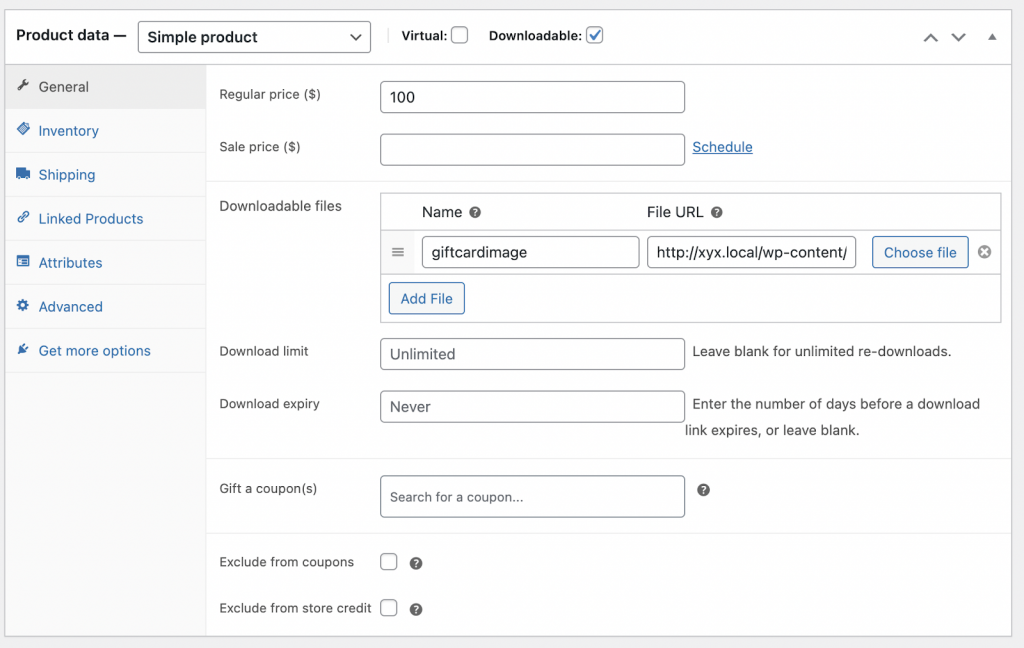Click the Inventory tag icon

coord(23,129)
